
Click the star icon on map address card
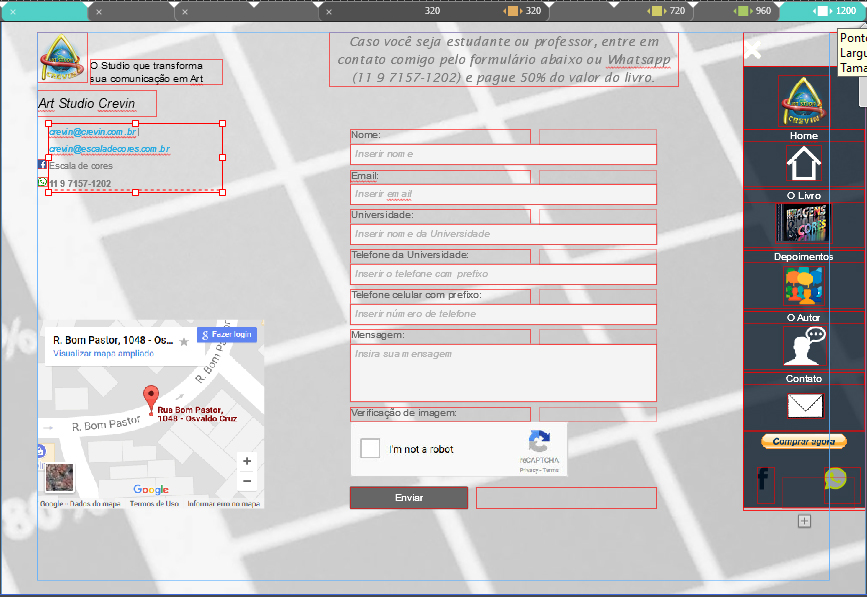click(184, 342)
